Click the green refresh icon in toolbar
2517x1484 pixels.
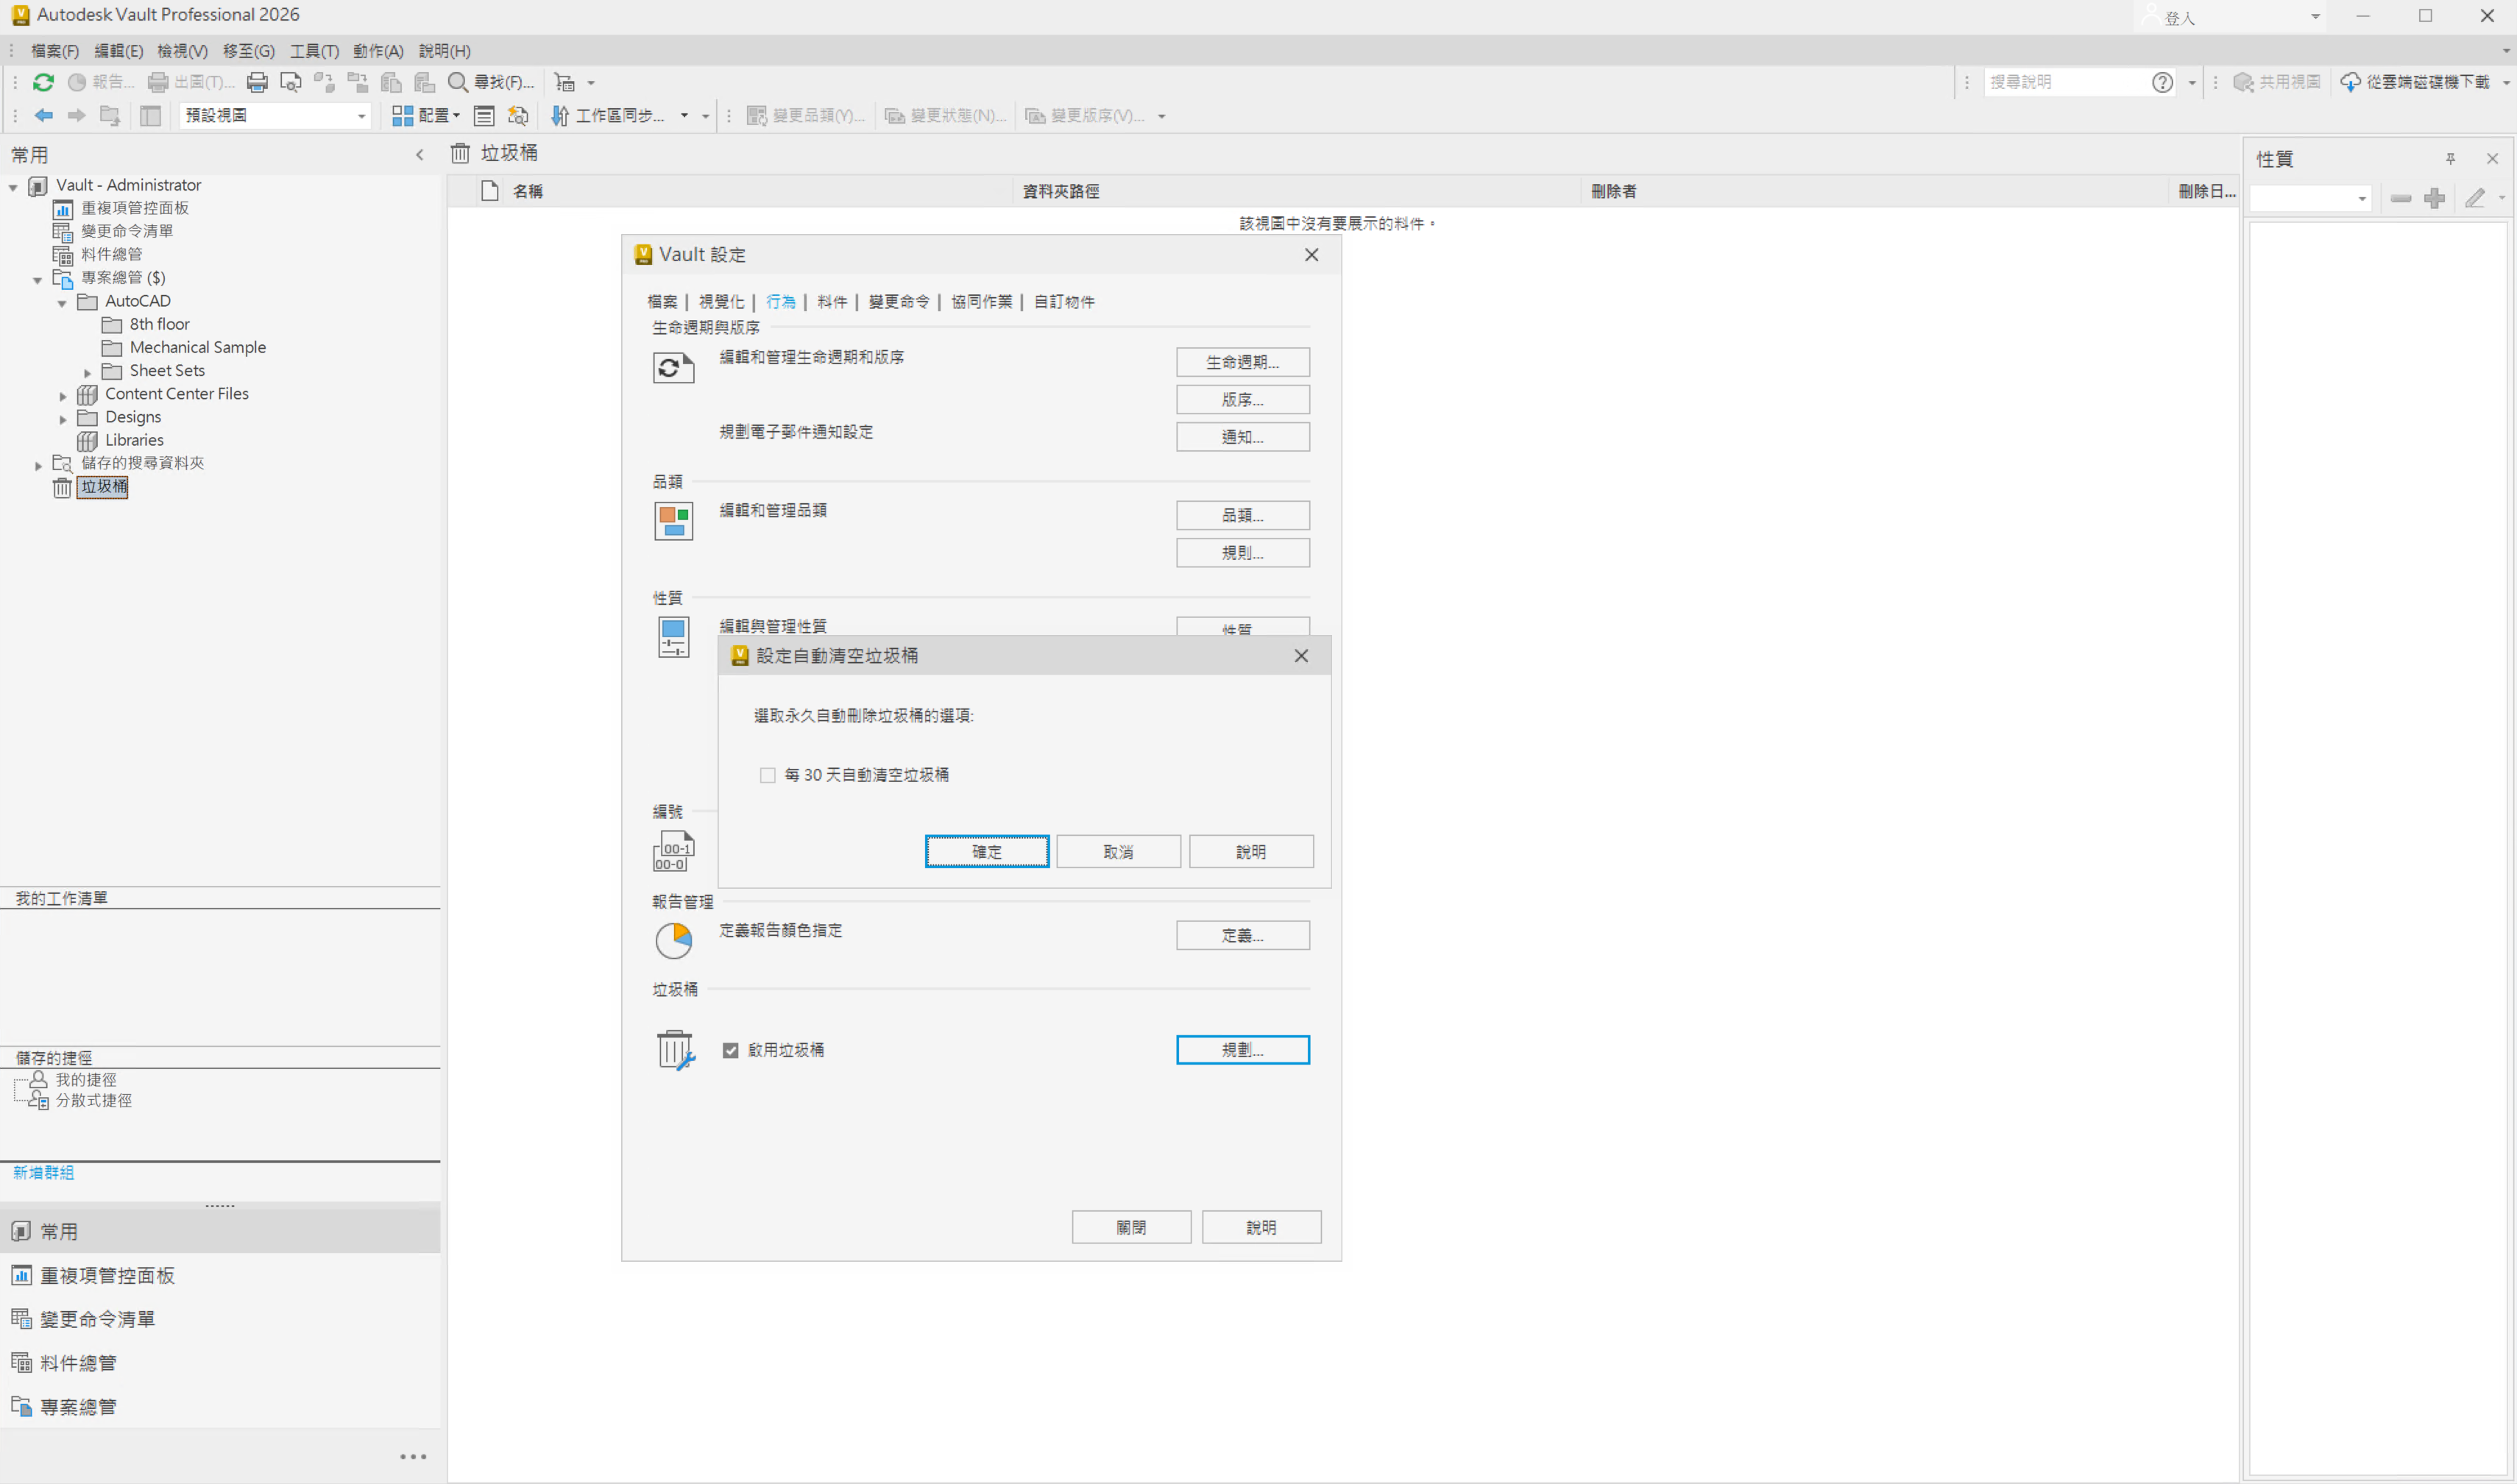tap(43, 82)
